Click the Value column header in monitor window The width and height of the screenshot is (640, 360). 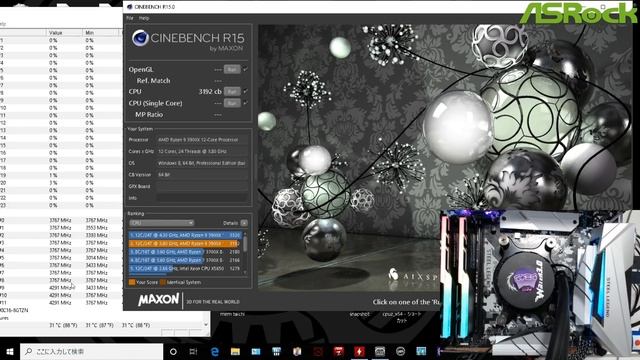[x=56, y=33]
